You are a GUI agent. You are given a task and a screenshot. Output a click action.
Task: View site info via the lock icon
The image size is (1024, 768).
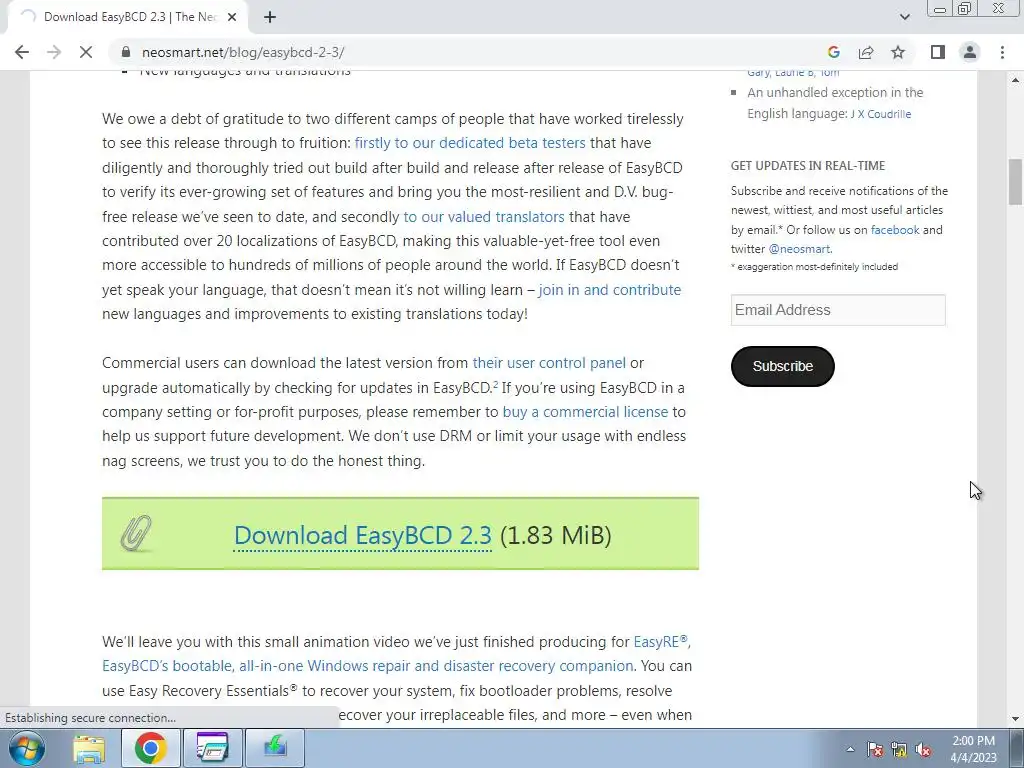pos(126,52)
